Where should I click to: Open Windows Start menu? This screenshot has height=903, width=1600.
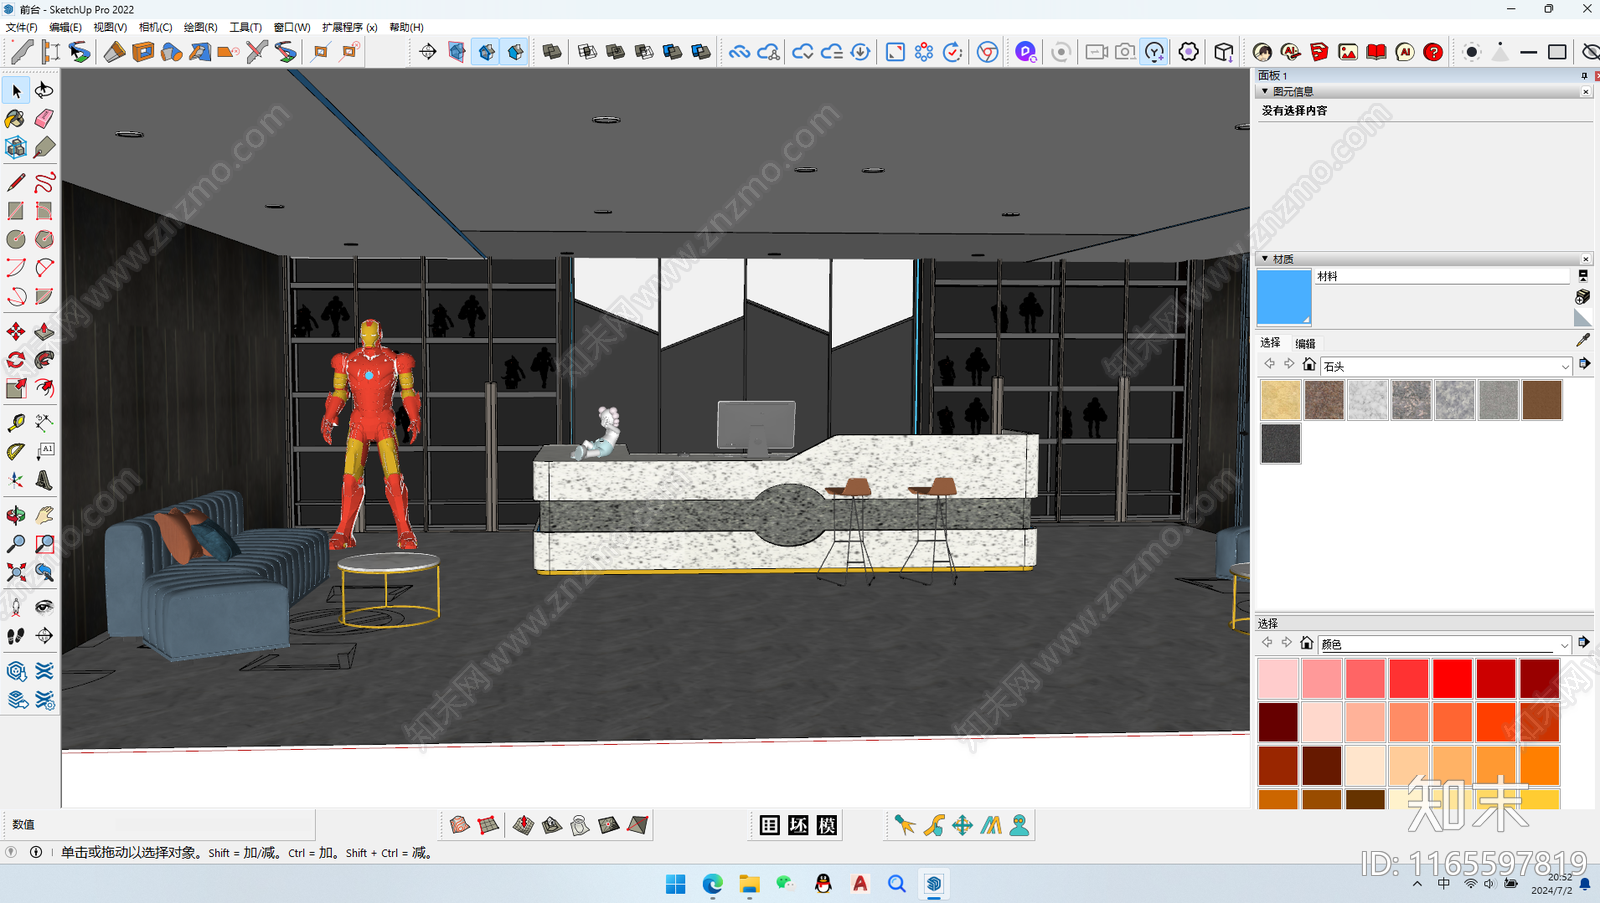[x=676, y=884]
